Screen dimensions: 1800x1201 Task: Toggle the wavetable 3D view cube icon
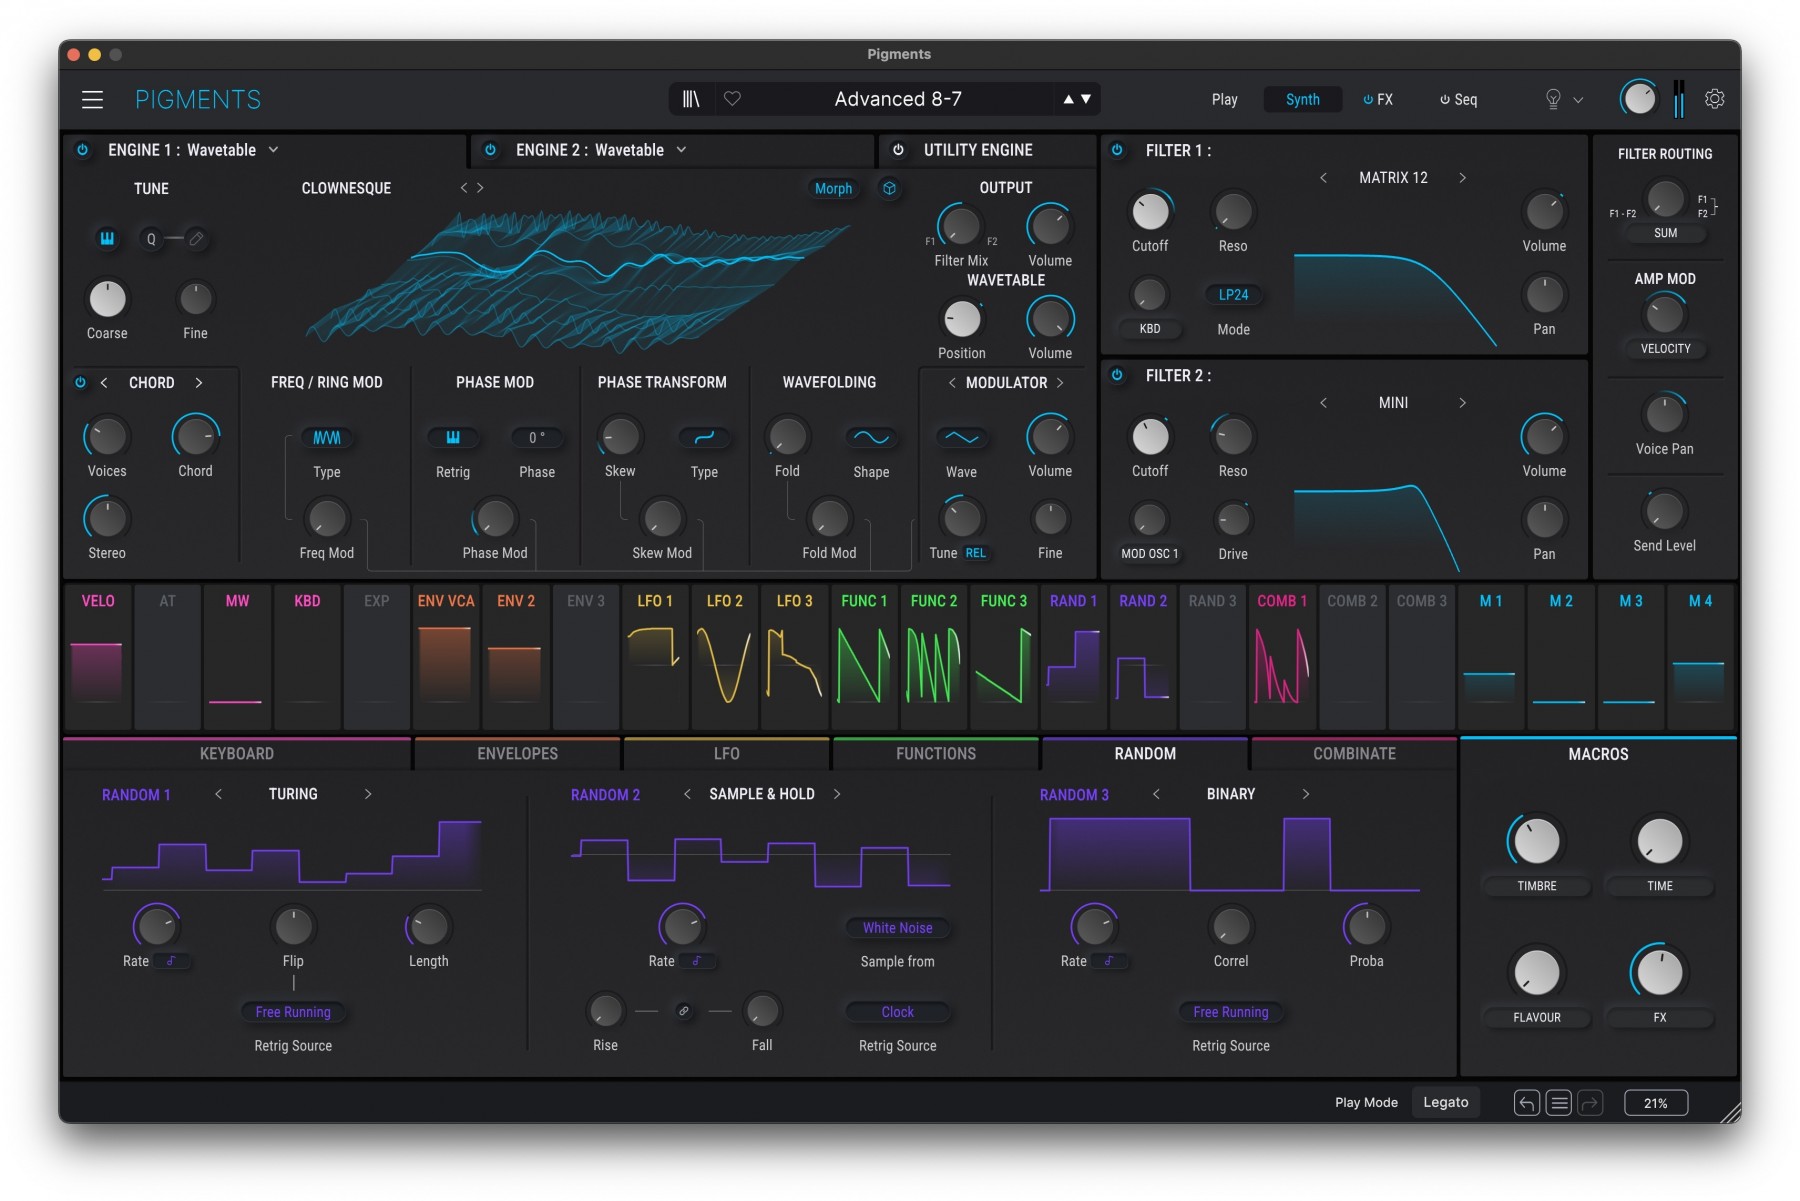(889, 188)
